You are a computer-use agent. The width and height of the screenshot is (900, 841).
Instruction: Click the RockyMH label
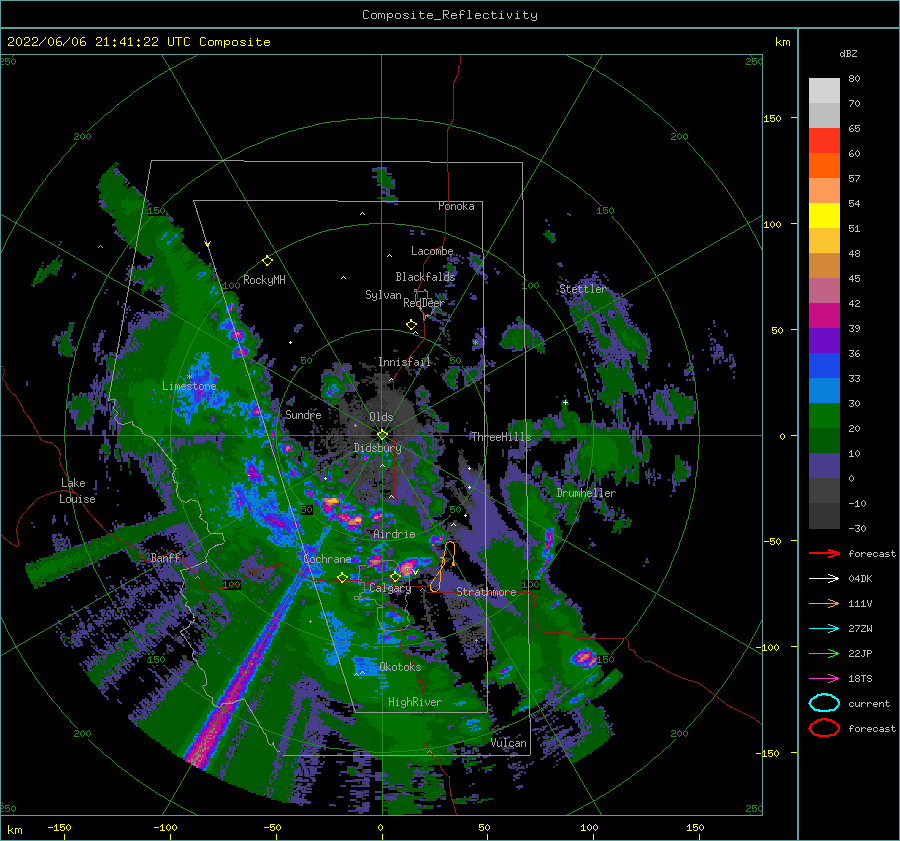(x=264, y=280)
